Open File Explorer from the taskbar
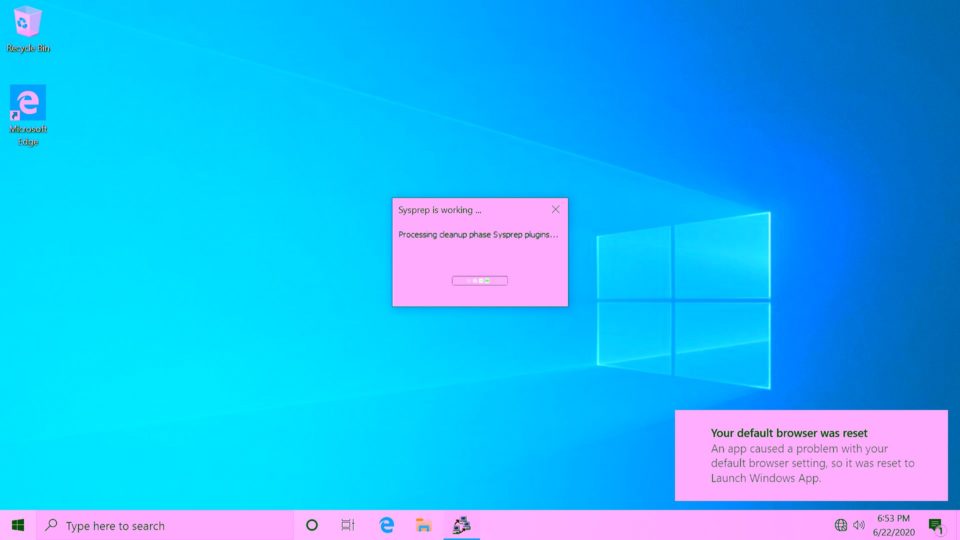 pos(423,525)
